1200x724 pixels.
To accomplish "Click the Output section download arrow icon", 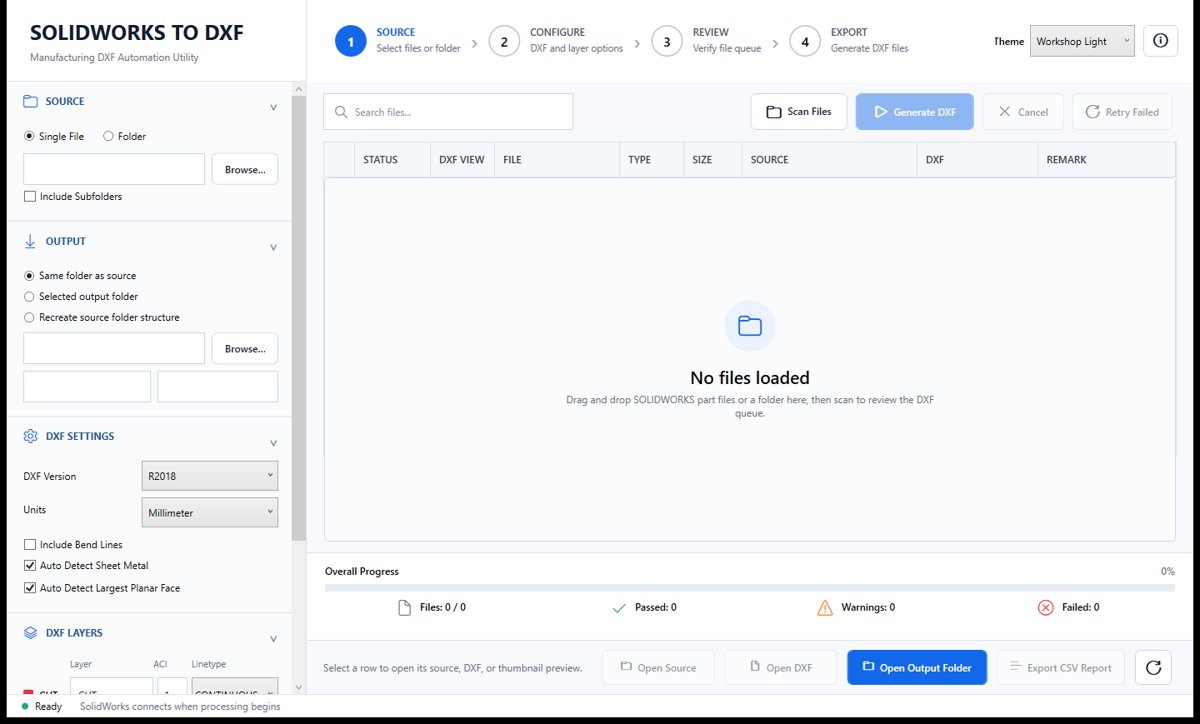I will (30, 241).
